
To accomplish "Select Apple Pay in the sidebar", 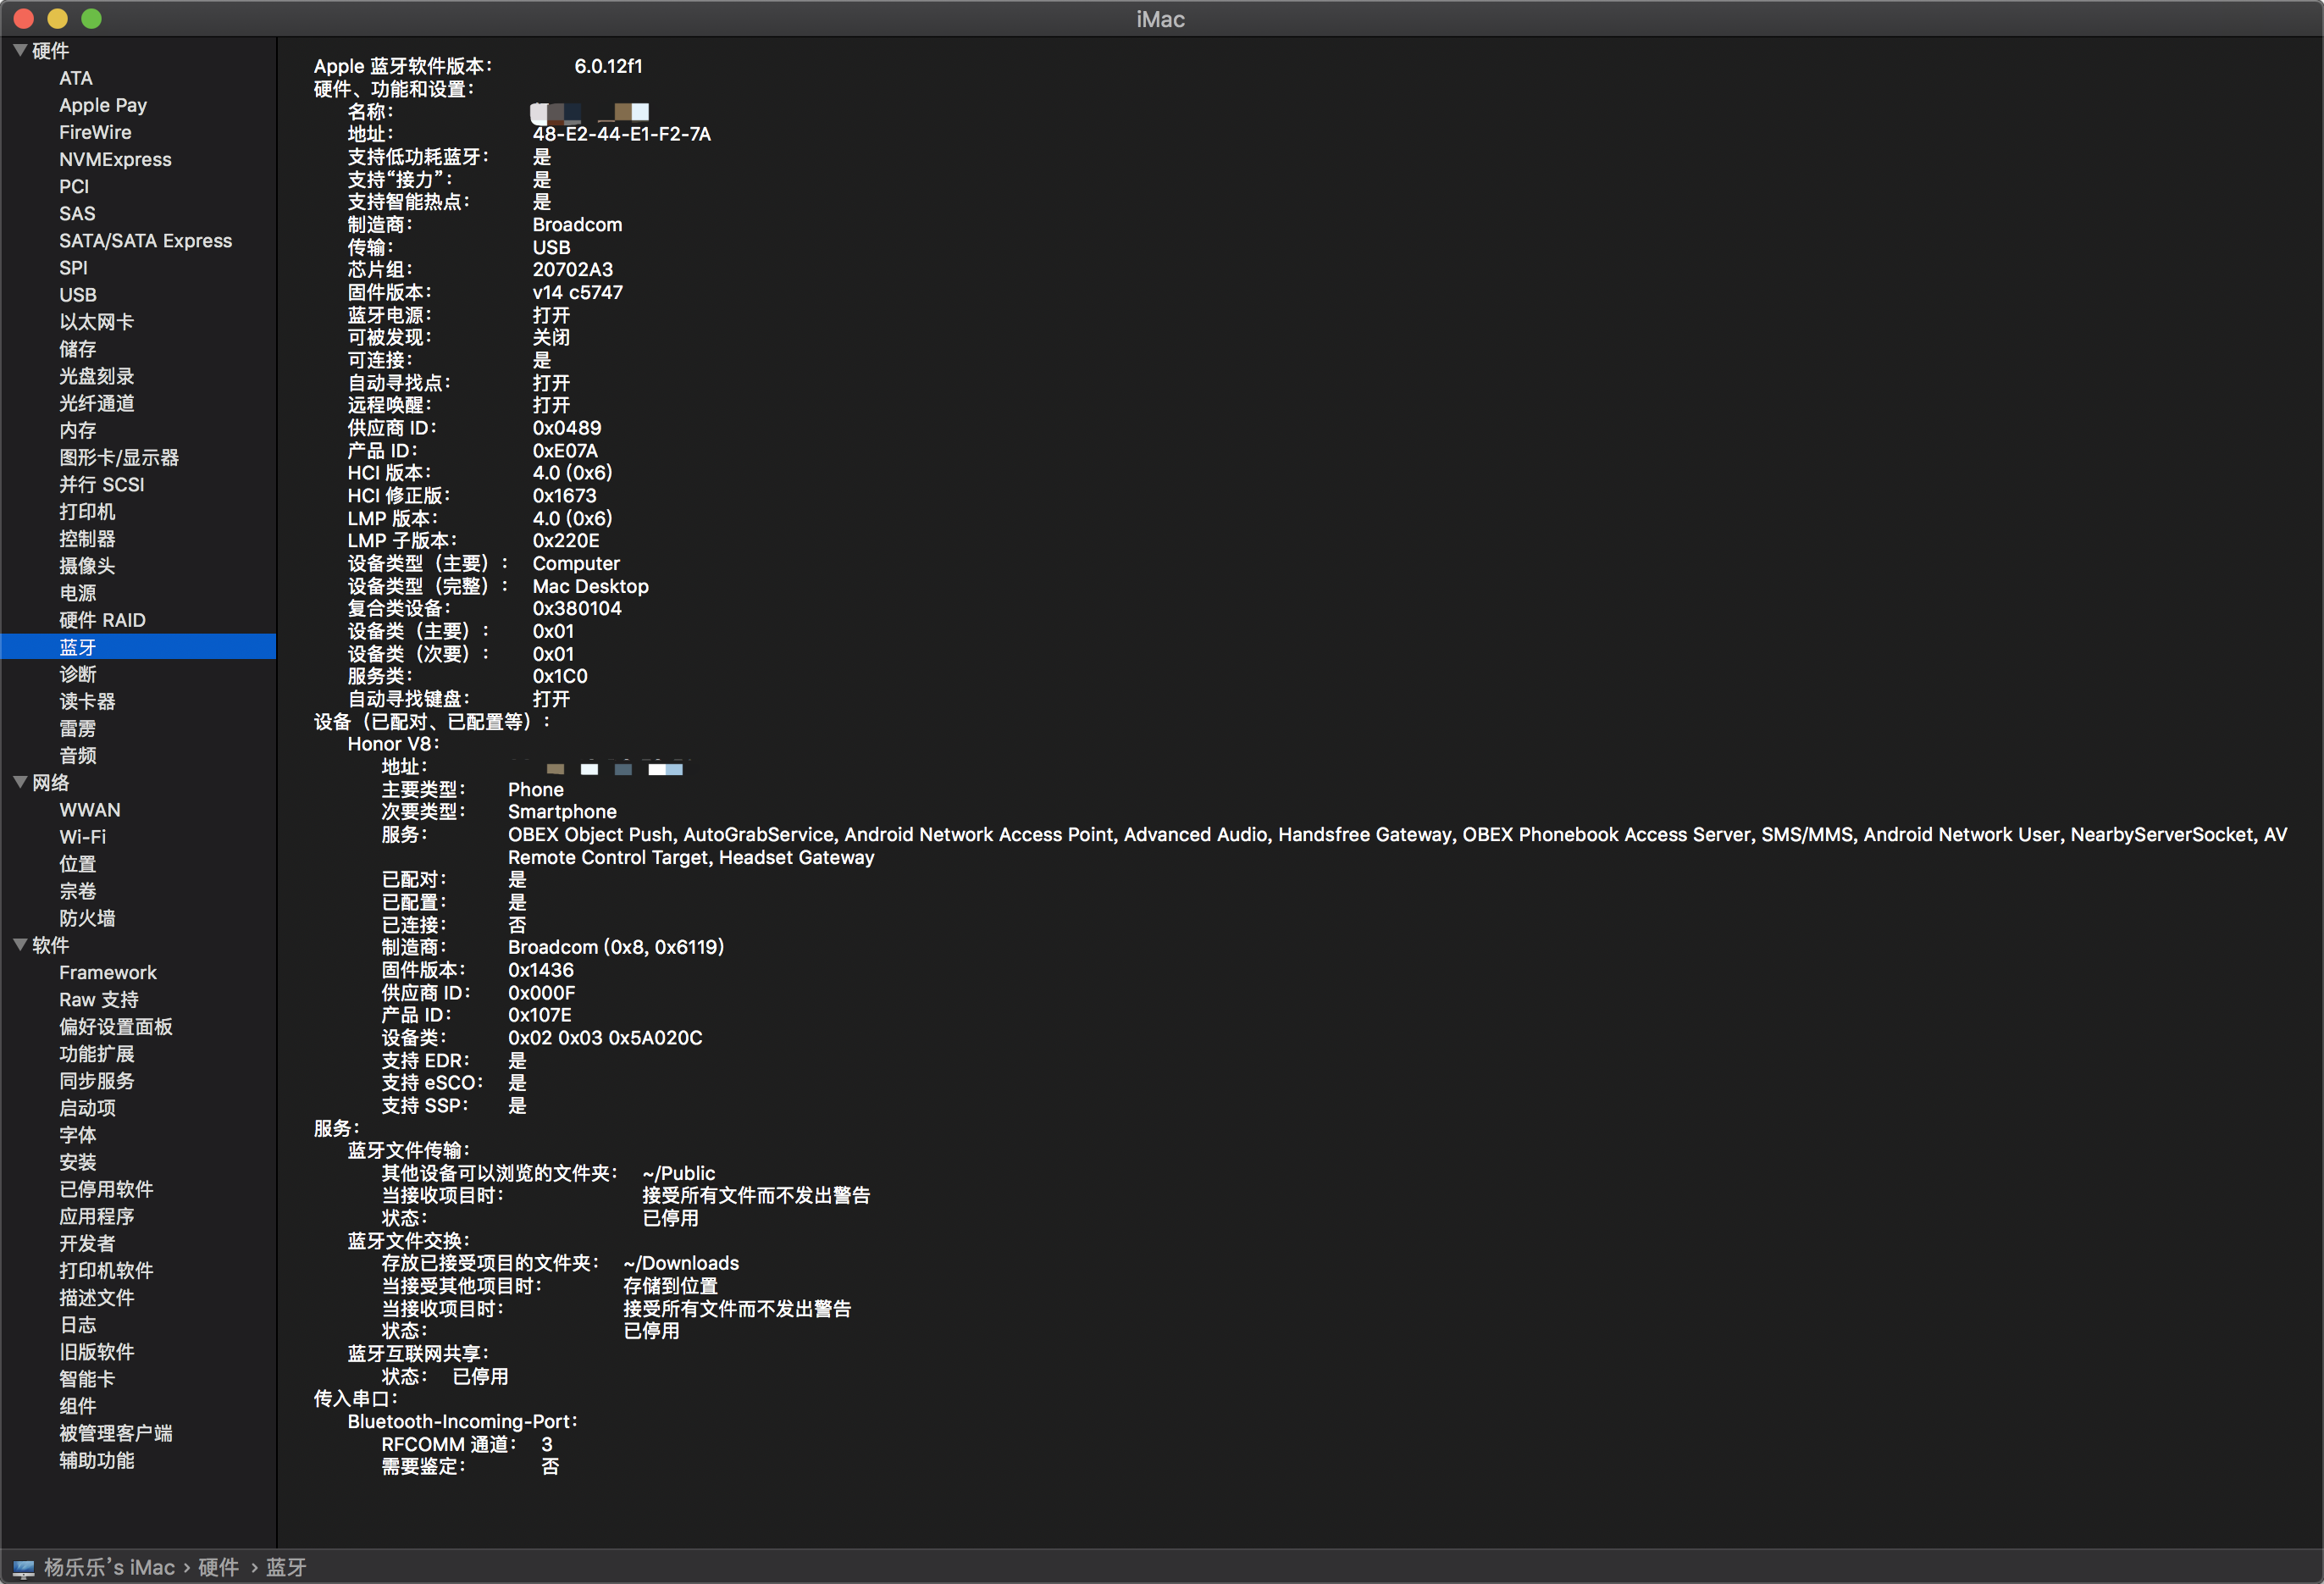I will pyautogui.click(x=102, y=105).
